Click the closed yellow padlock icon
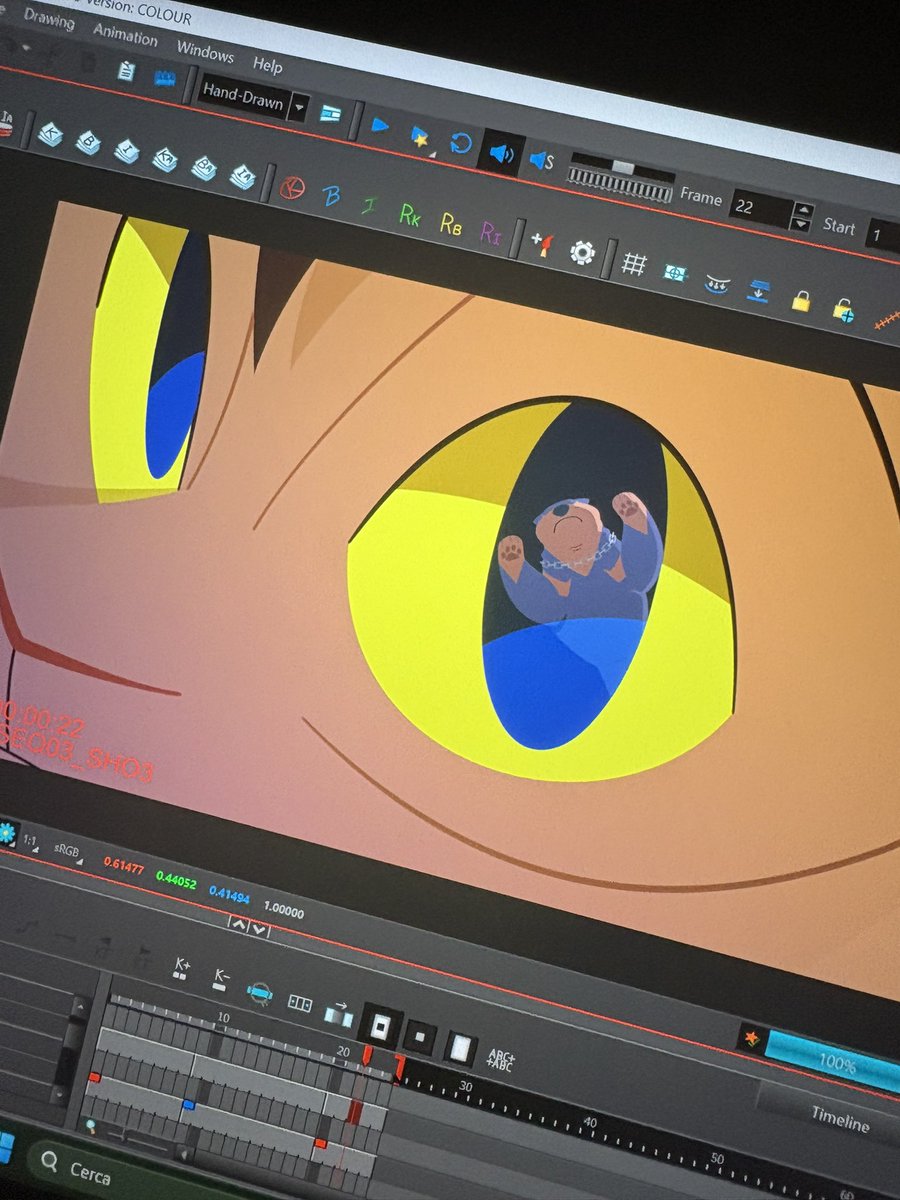This screenshot has height=1200, width=900. click(x=800, y=300)
